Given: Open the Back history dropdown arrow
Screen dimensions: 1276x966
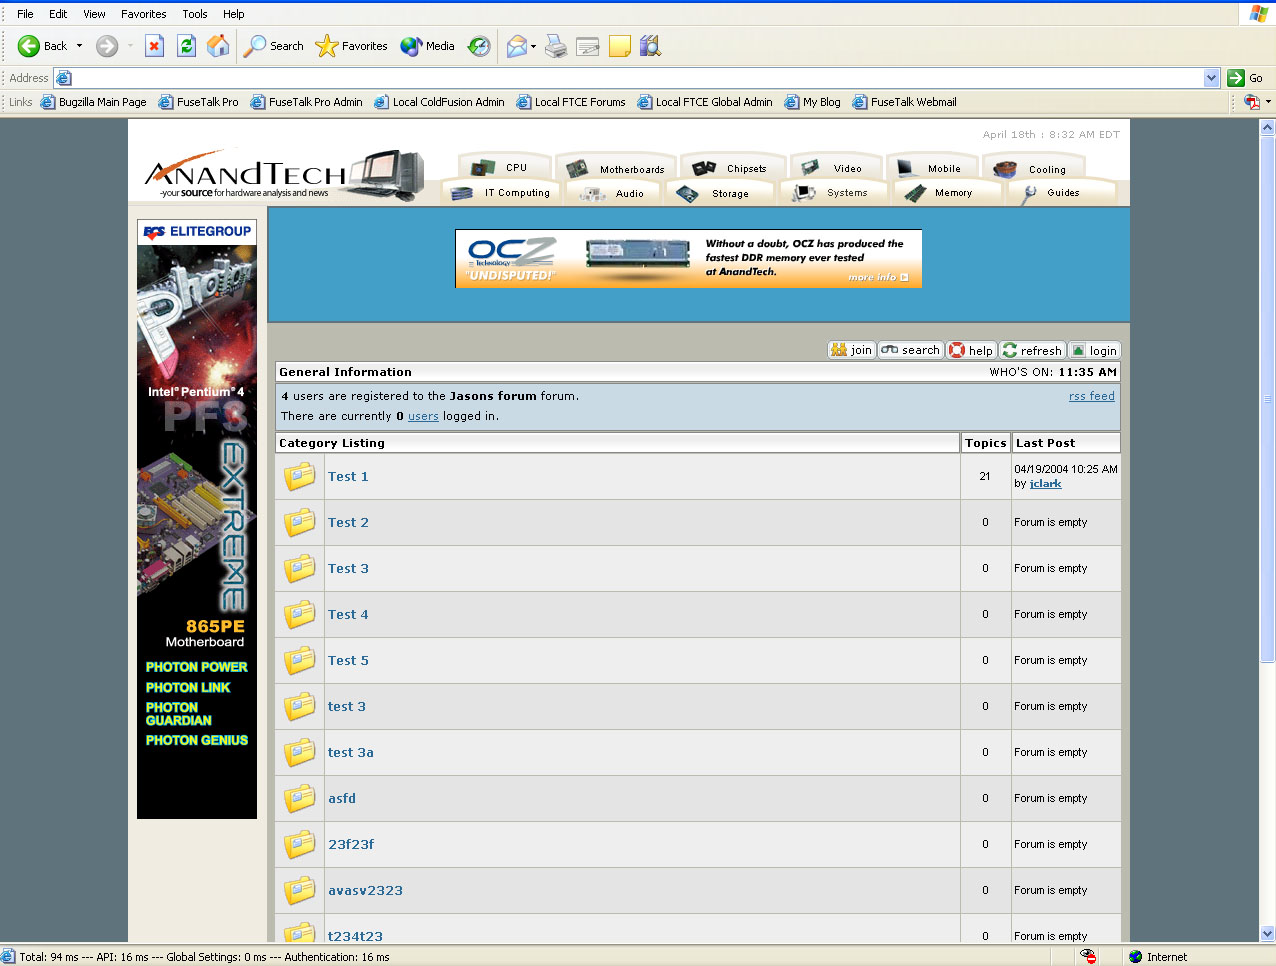Looking at the screenshot, I should coord(80,46).
